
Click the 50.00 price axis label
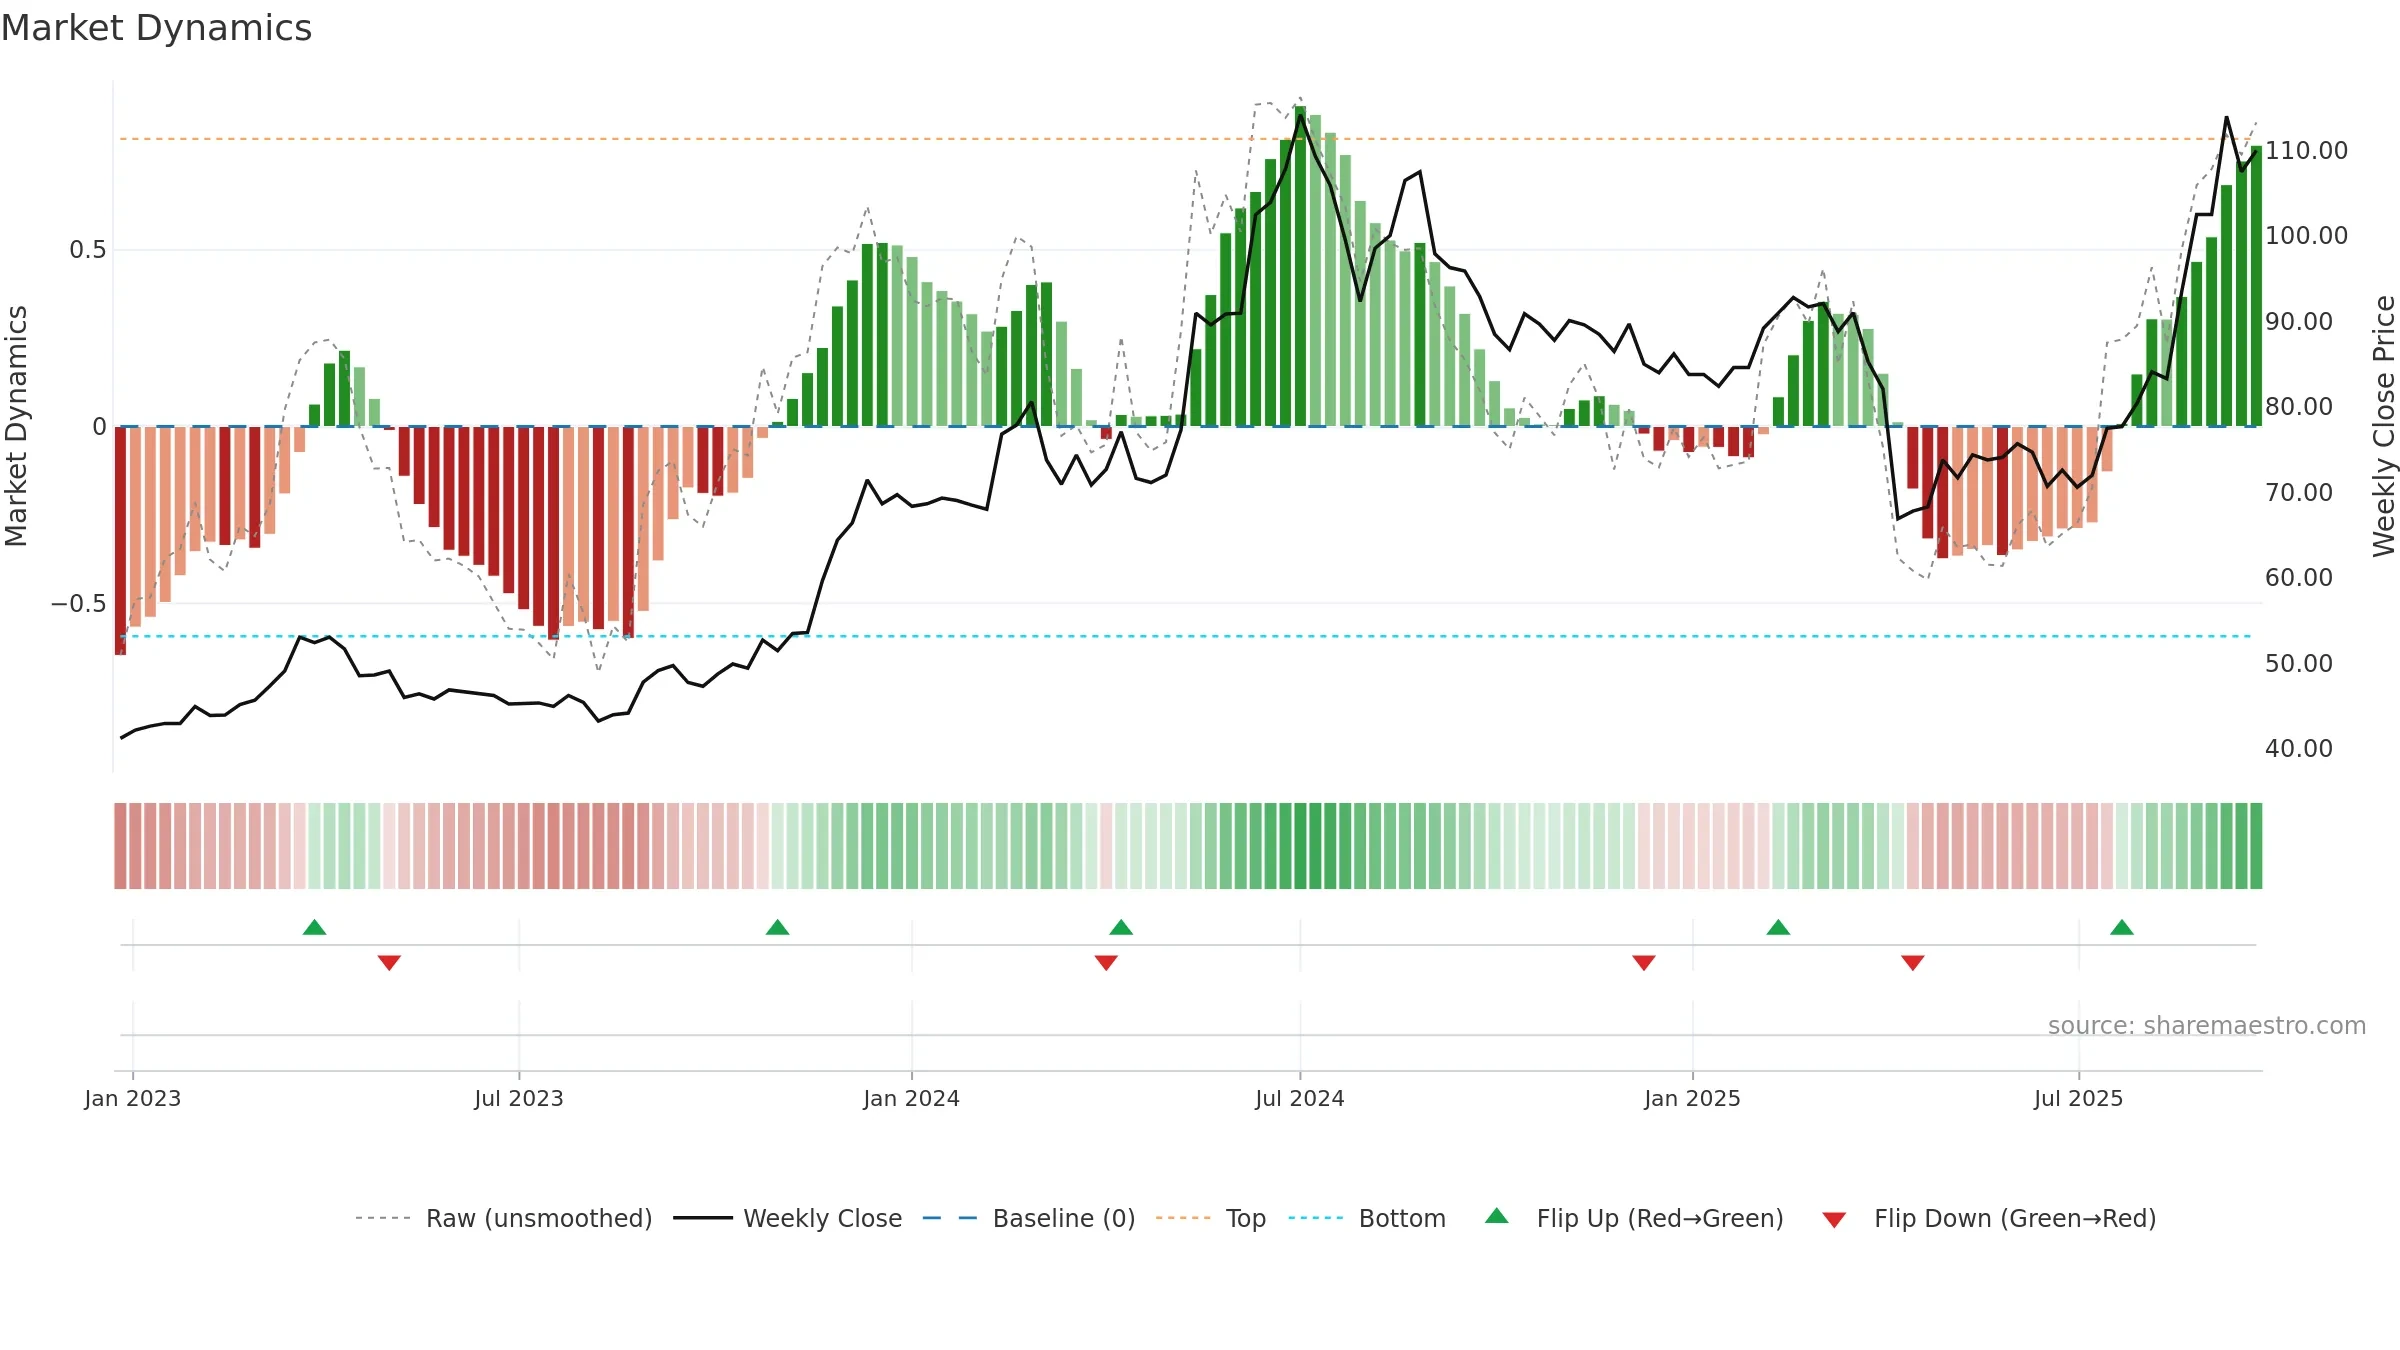point(2299,664)
